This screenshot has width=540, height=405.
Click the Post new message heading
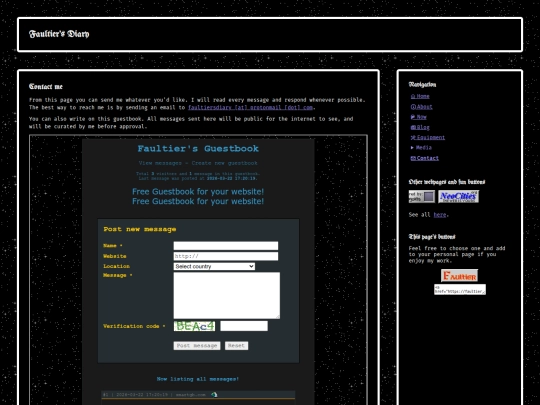click(x=140, y=229)
